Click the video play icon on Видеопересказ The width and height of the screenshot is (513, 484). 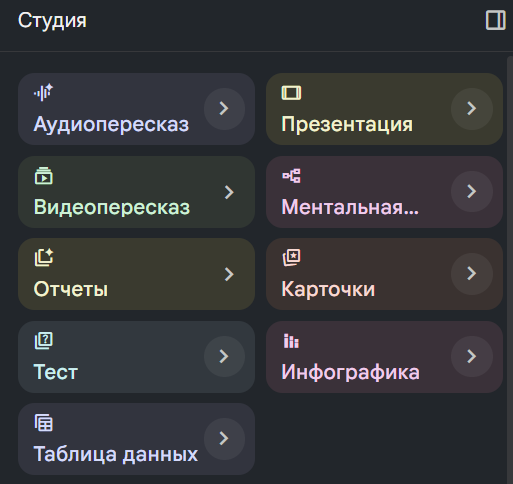[x=44, y=176]
